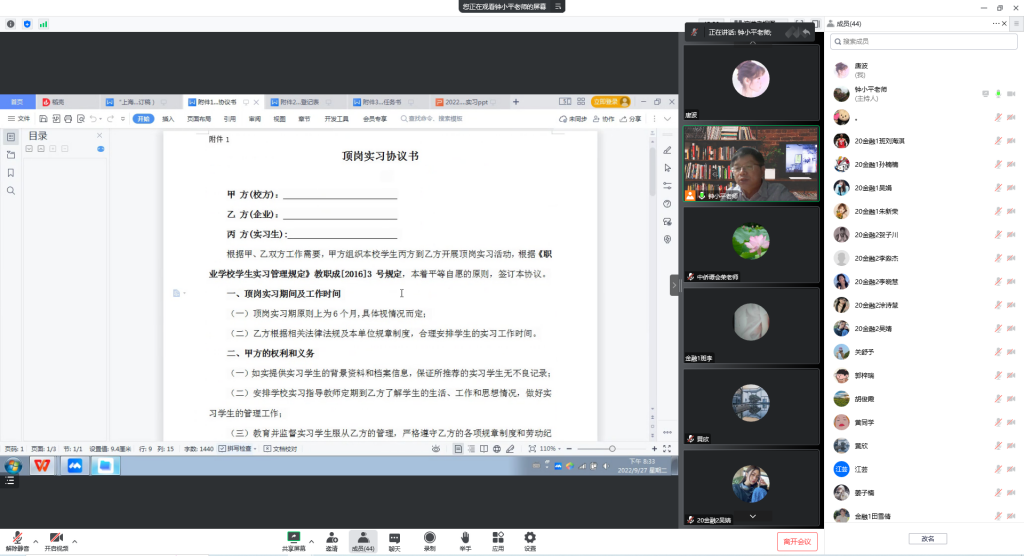Turn on camera via 开启视频
The image size is (1024, 556).
(x=56, y=540)
